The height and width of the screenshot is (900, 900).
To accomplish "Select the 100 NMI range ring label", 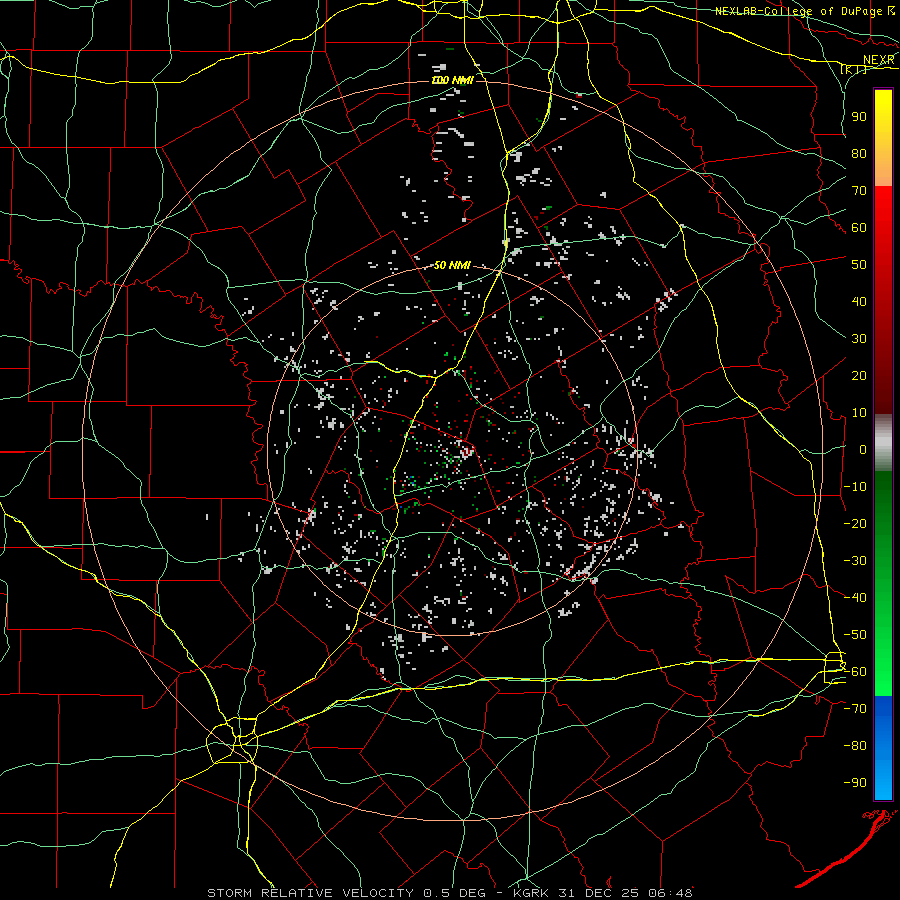I will (x=452, y=80).
